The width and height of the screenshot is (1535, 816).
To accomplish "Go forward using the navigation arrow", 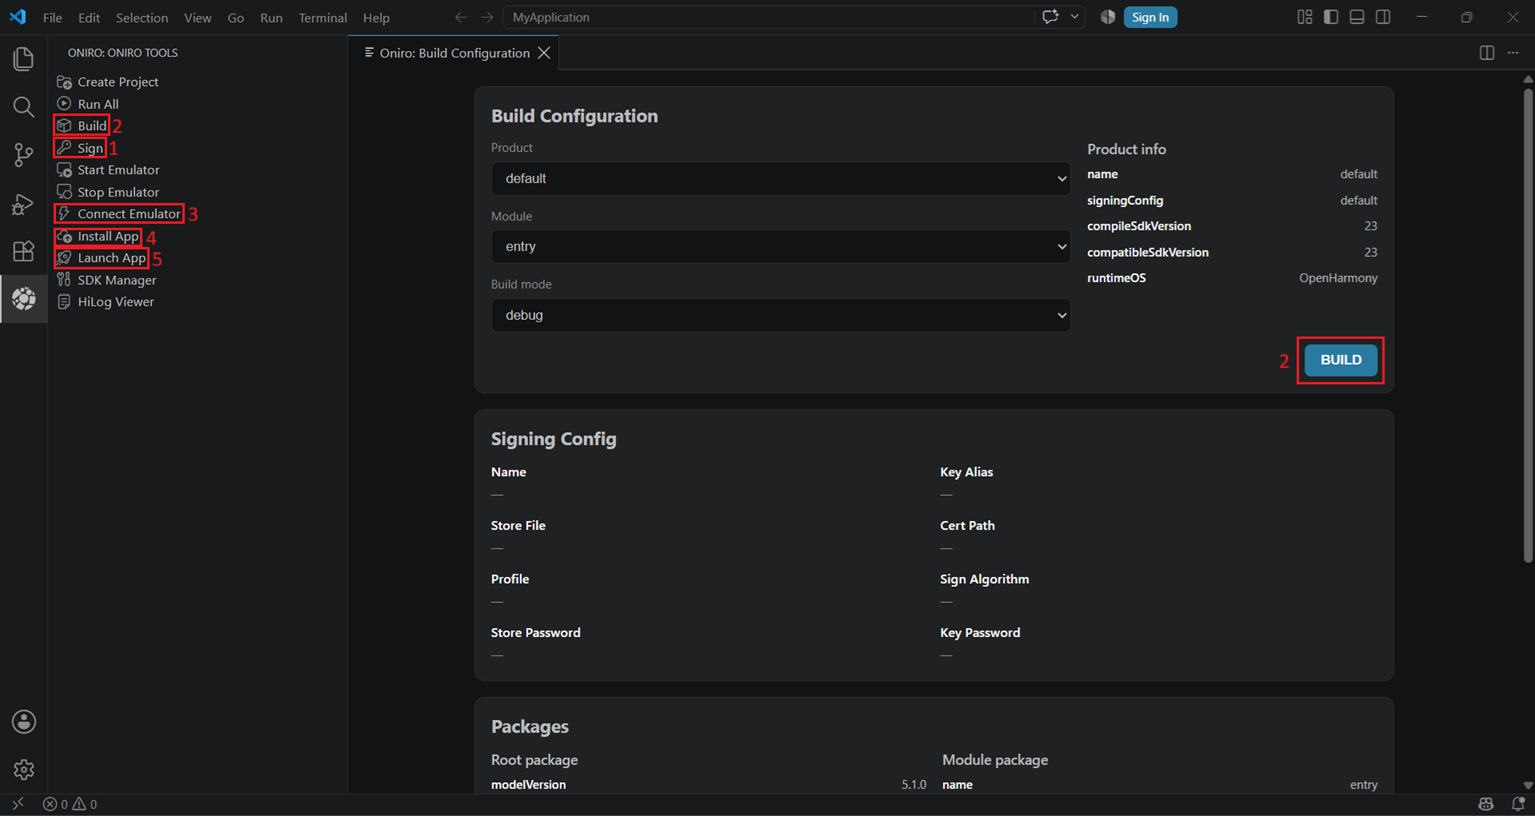I will pos(487,17).
